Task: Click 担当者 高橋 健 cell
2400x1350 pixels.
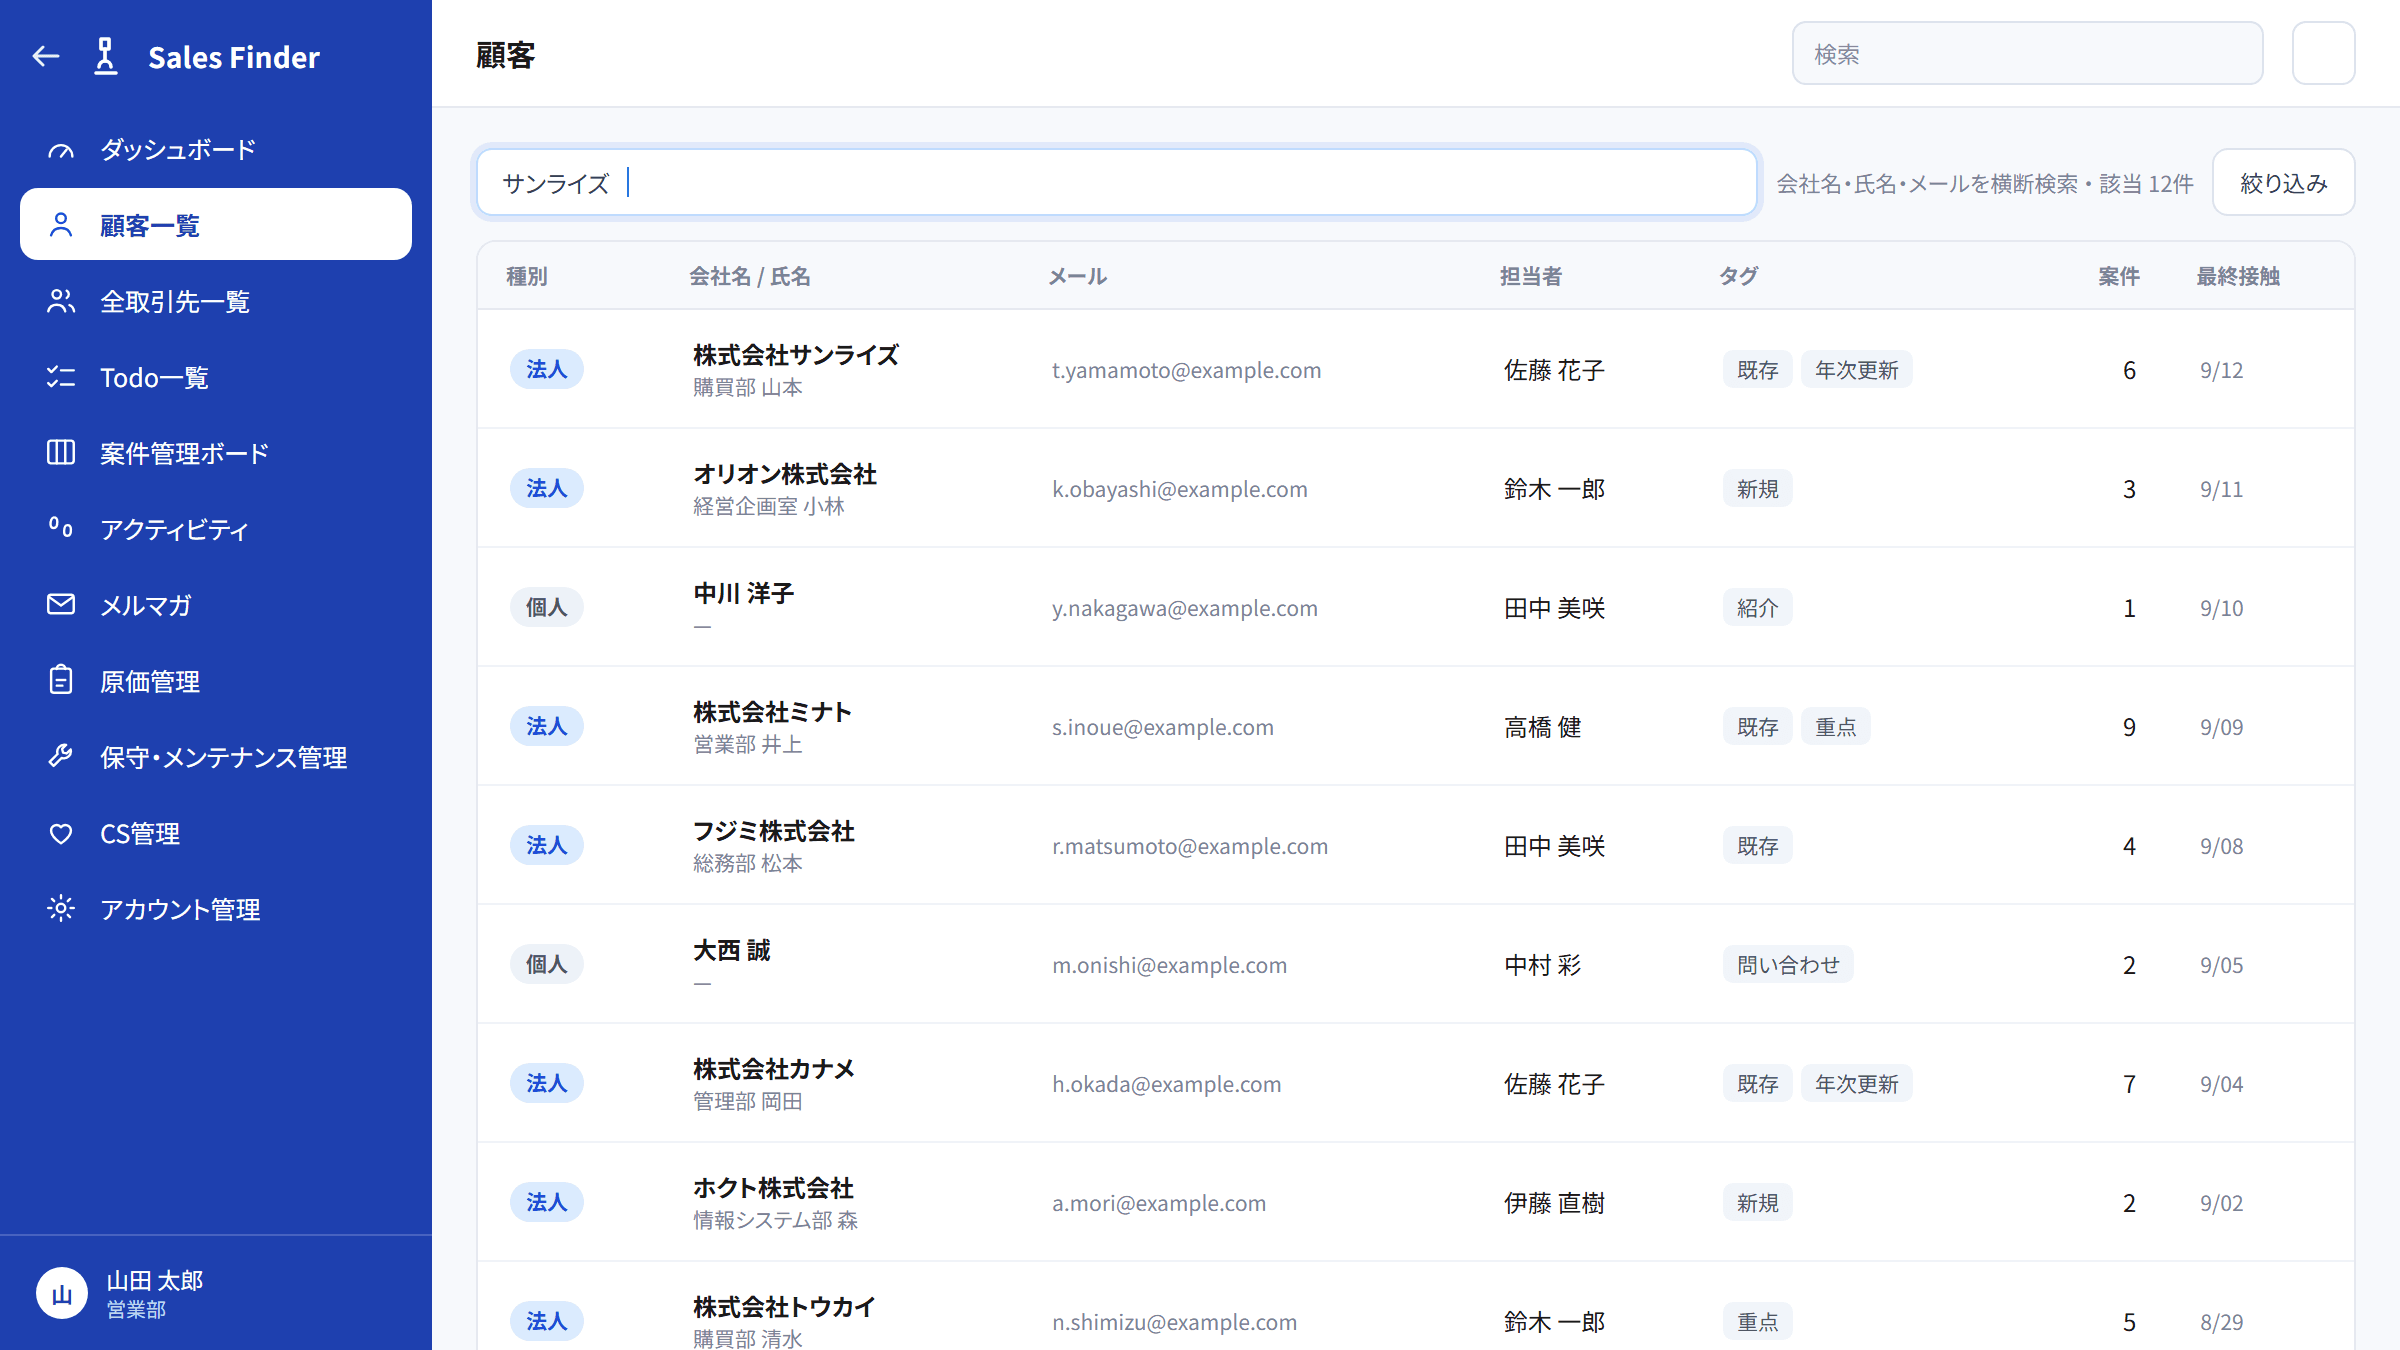Action: pyautogui.click(x=1543, y=727)
